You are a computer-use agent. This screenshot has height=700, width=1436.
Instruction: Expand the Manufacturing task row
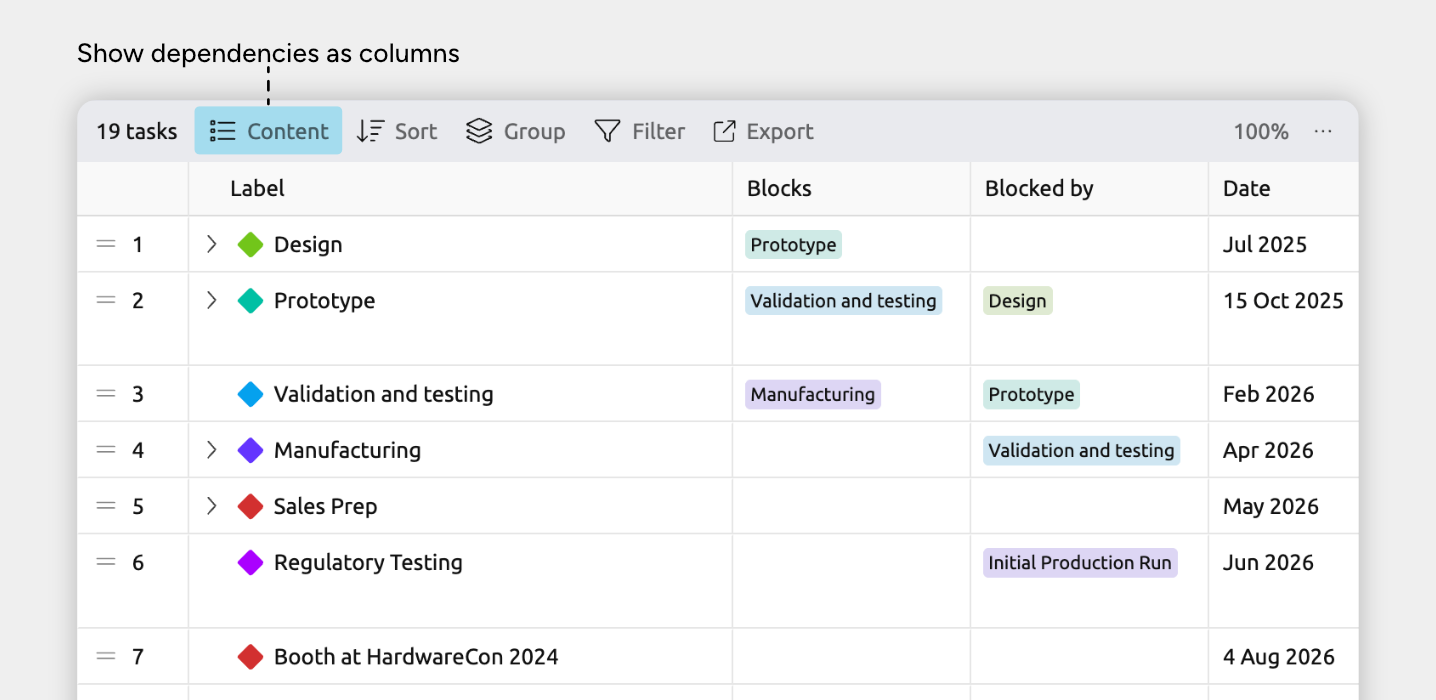[211, 450]
